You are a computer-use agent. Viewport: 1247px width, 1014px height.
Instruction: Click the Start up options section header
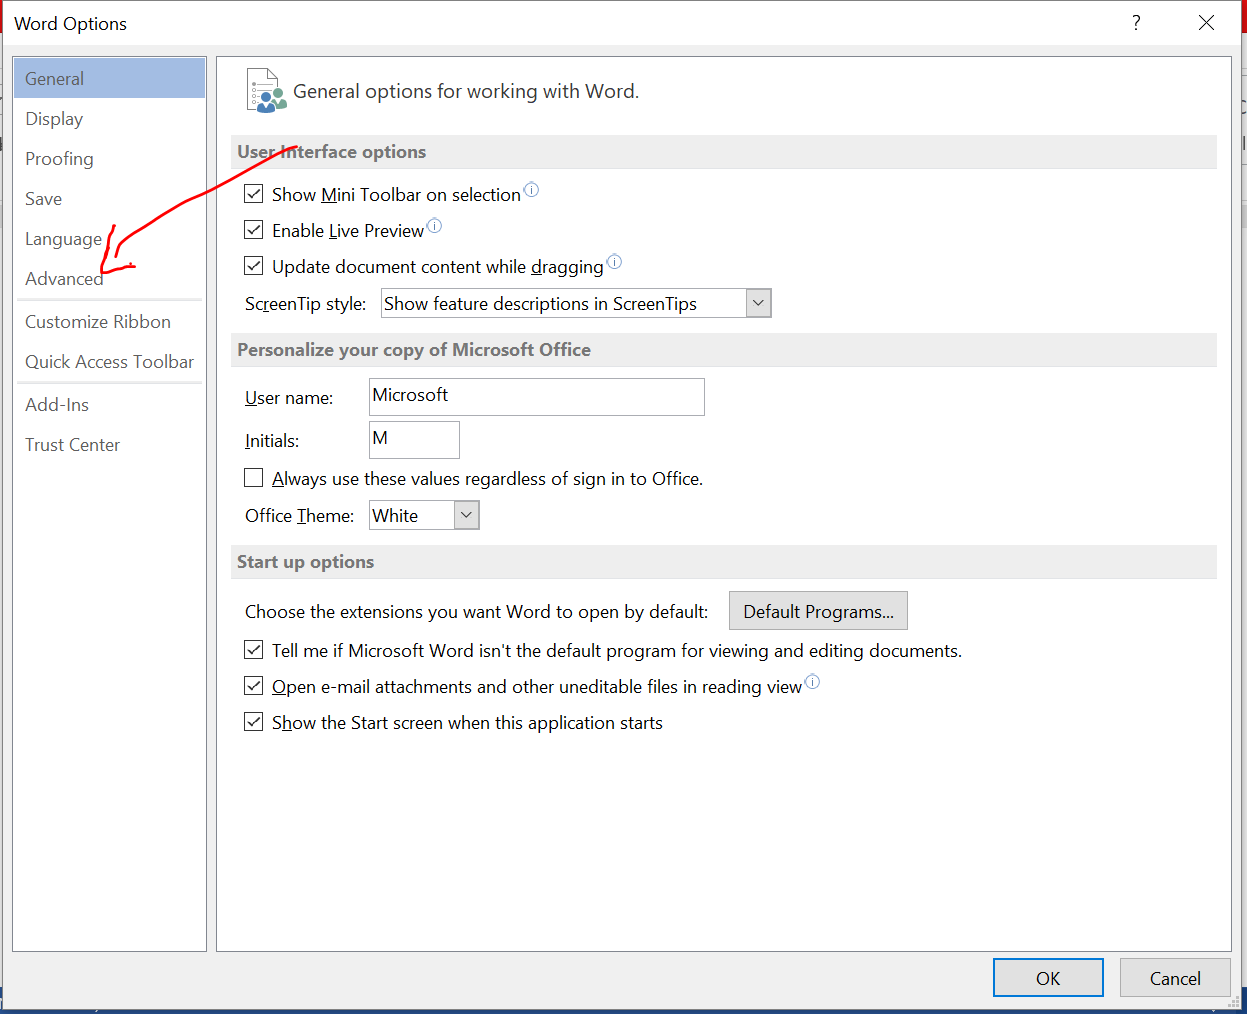(305, 562)
